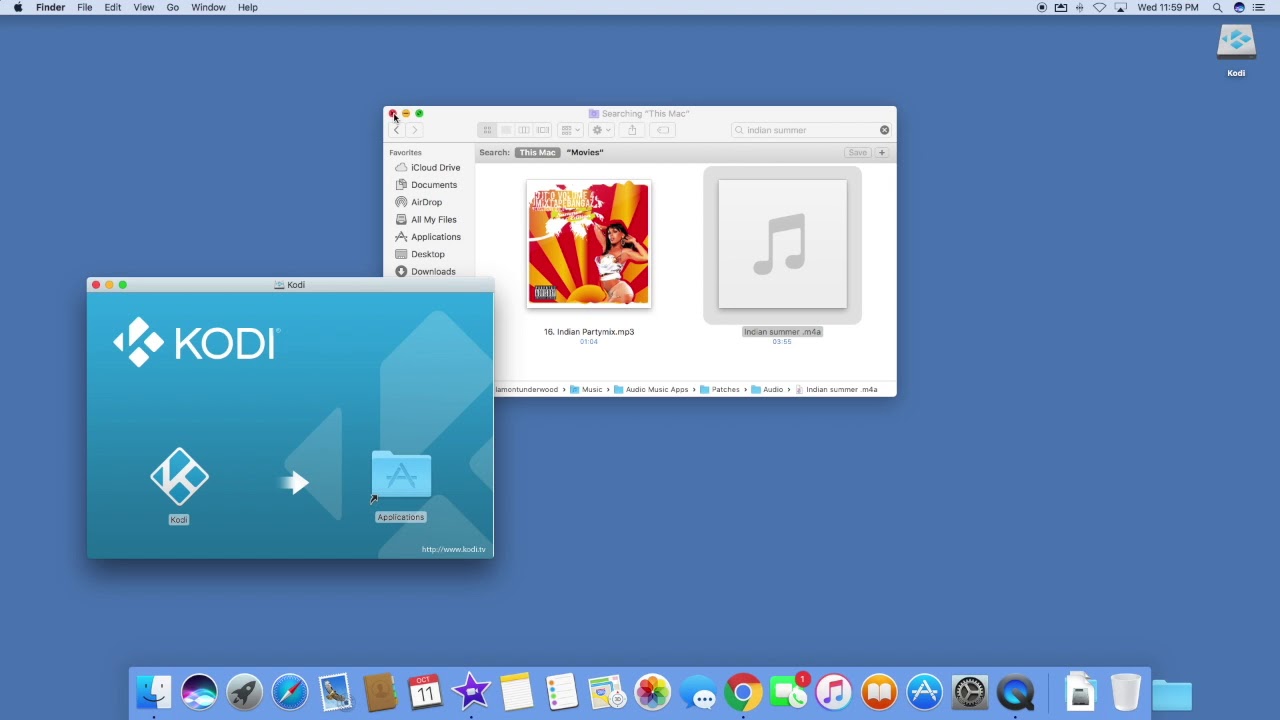Select iCloud Drive in Finder sidebar
Image resolution: width=1280 pixels, height=720 pixels.
pyautogui.click(x=428, y=168)
